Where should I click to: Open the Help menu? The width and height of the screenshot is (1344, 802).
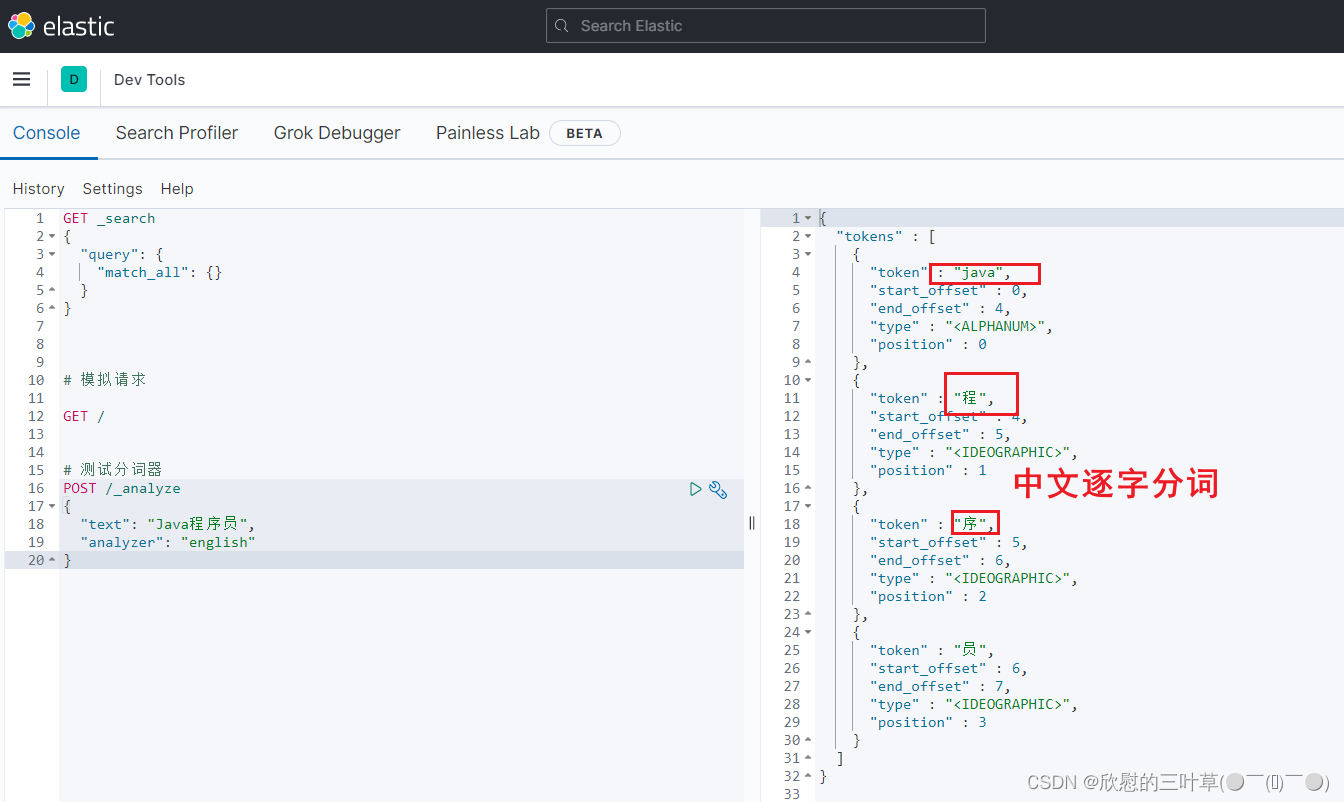click(x=177, y=188)
